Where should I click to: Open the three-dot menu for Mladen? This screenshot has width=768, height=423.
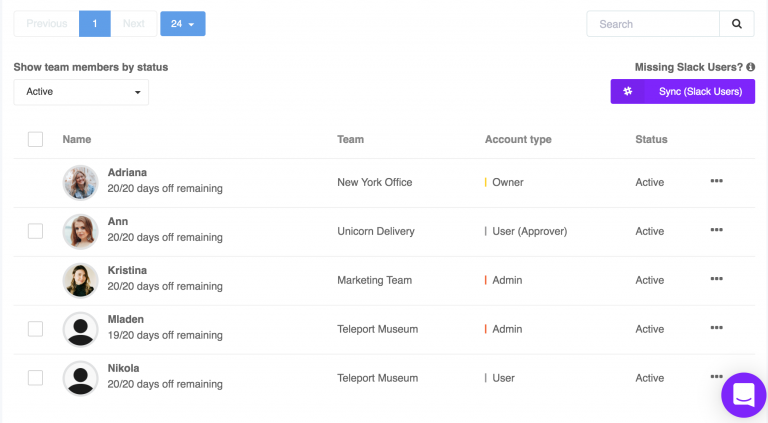click(717, 328)
